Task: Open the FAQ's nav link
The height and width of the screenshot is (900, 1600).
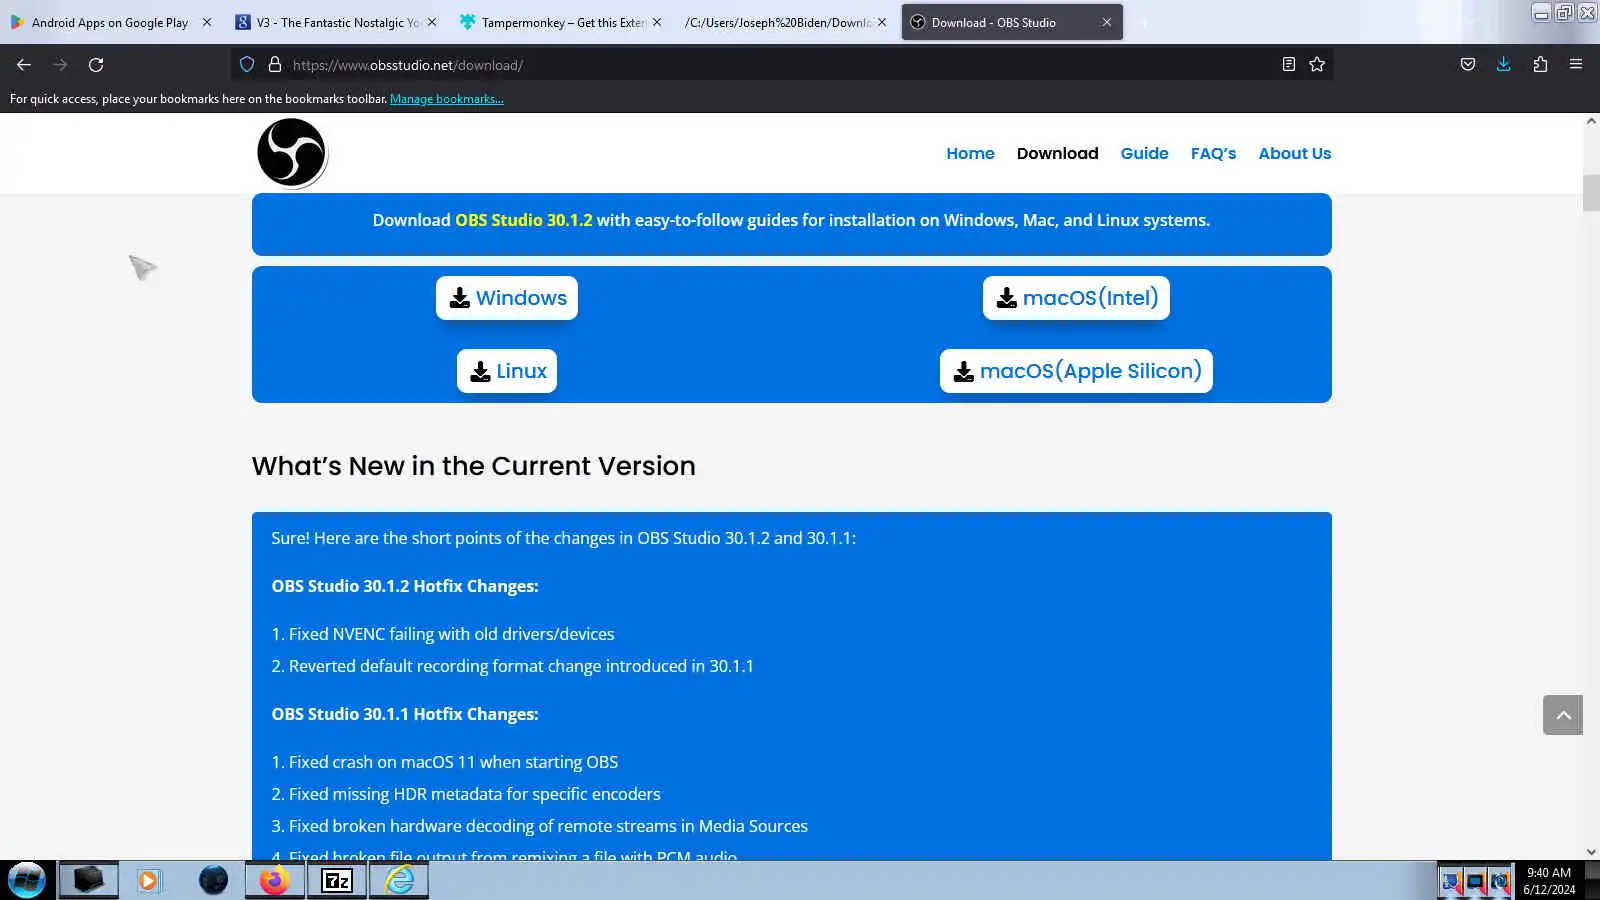Action: pyautogui.click(x=1213, y=153)
